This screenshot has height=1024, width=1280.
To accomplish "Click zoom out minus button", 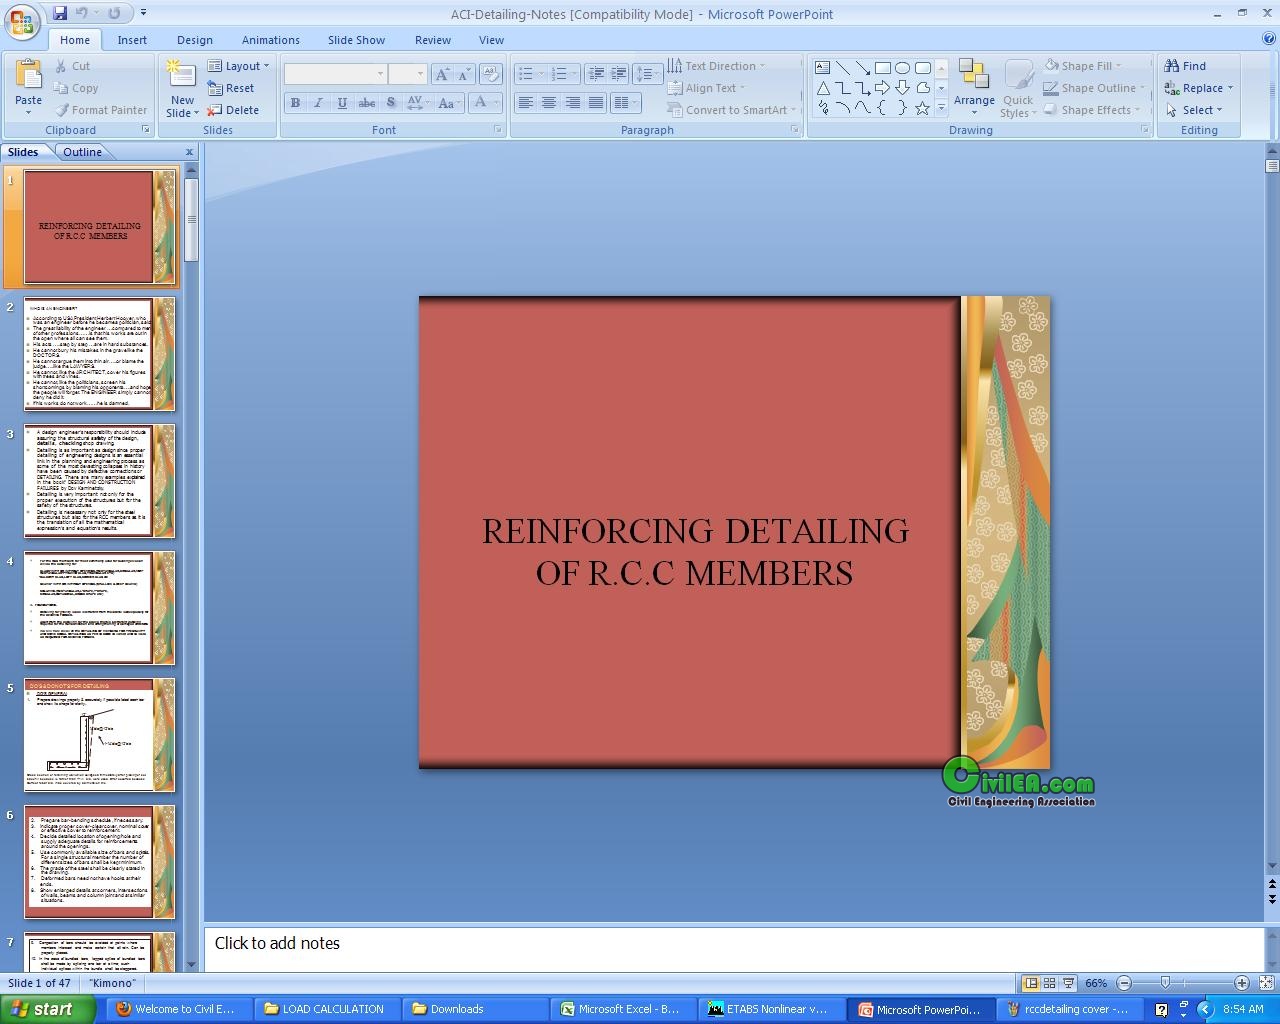I will pos(1124,983).
